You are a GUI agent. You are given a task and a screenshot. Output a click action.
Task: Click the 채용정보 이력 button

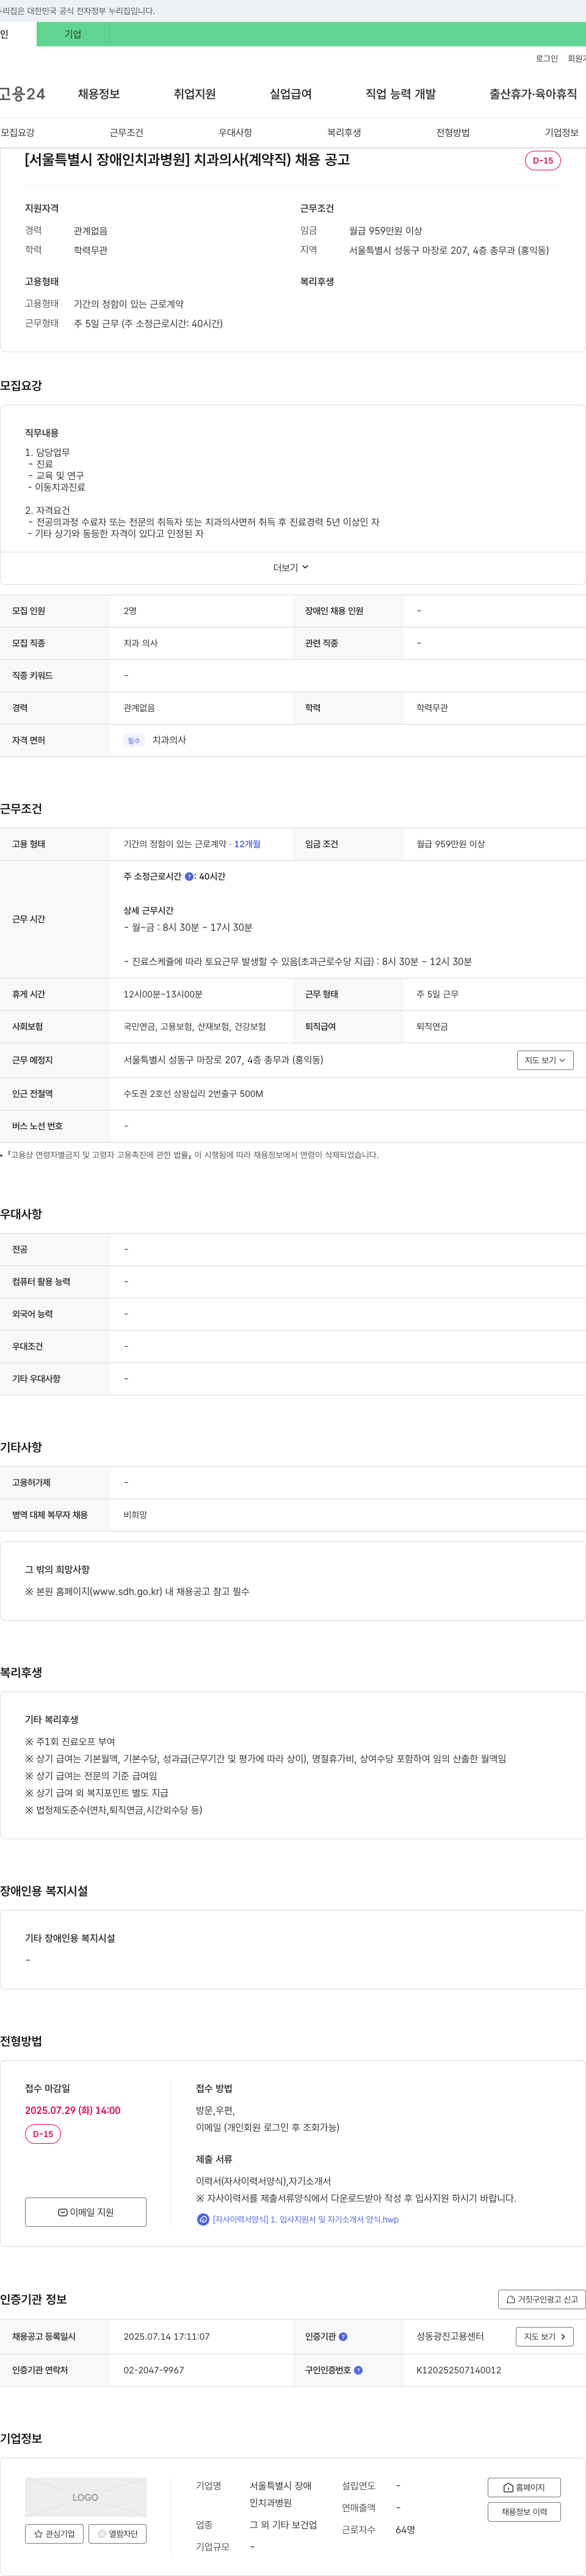[x=524, y=2511]
